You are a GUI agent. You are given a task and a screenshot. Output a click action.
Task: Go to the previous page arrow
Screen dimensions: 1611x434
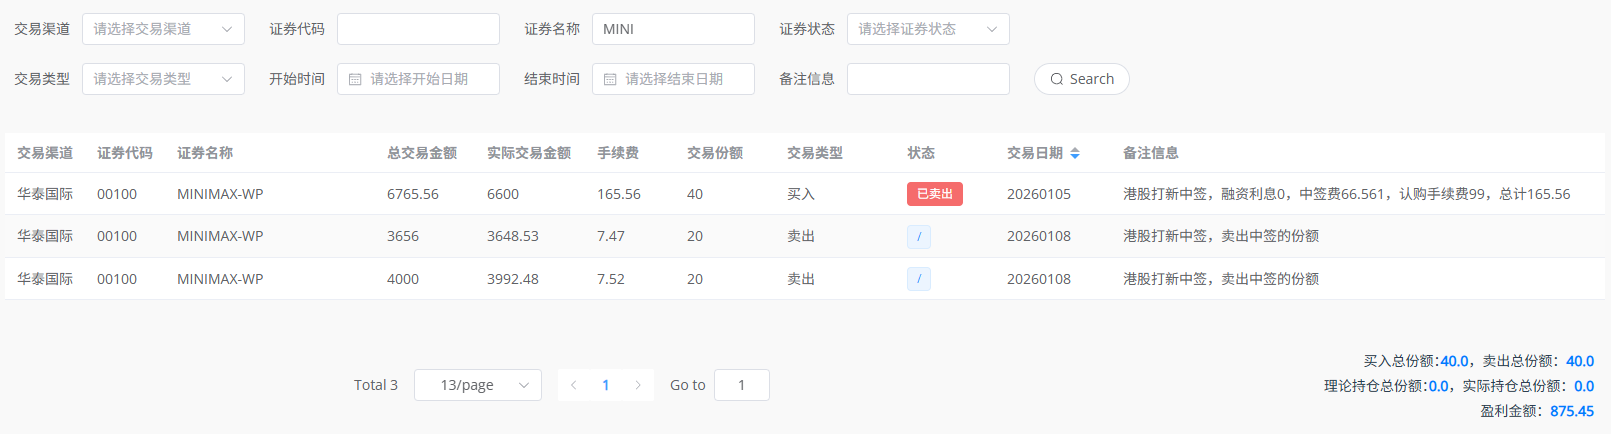click(574, 385)
